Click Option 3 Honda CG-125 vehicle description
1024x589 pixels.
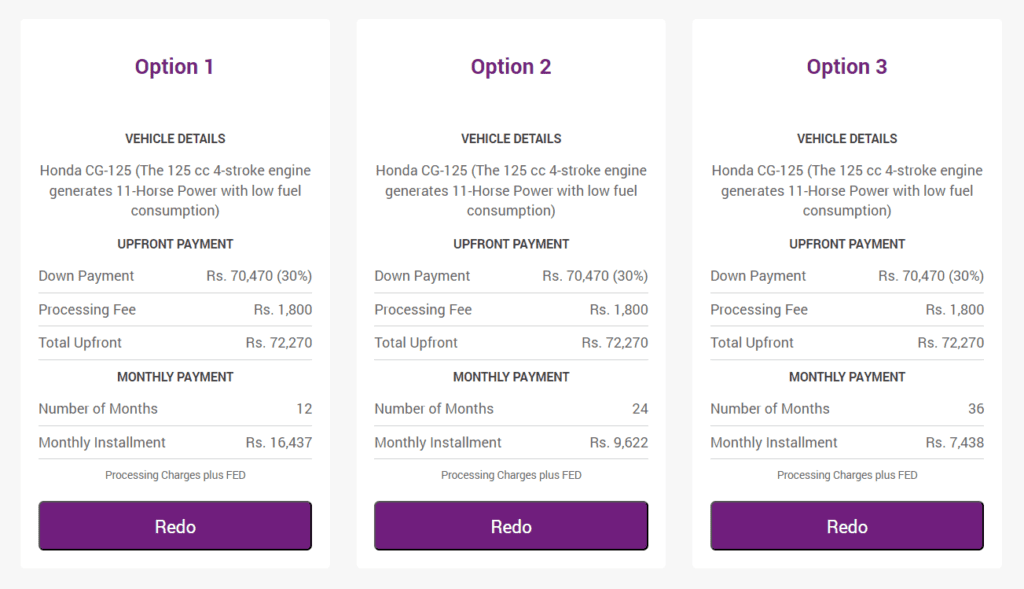(x=847, y=190)
